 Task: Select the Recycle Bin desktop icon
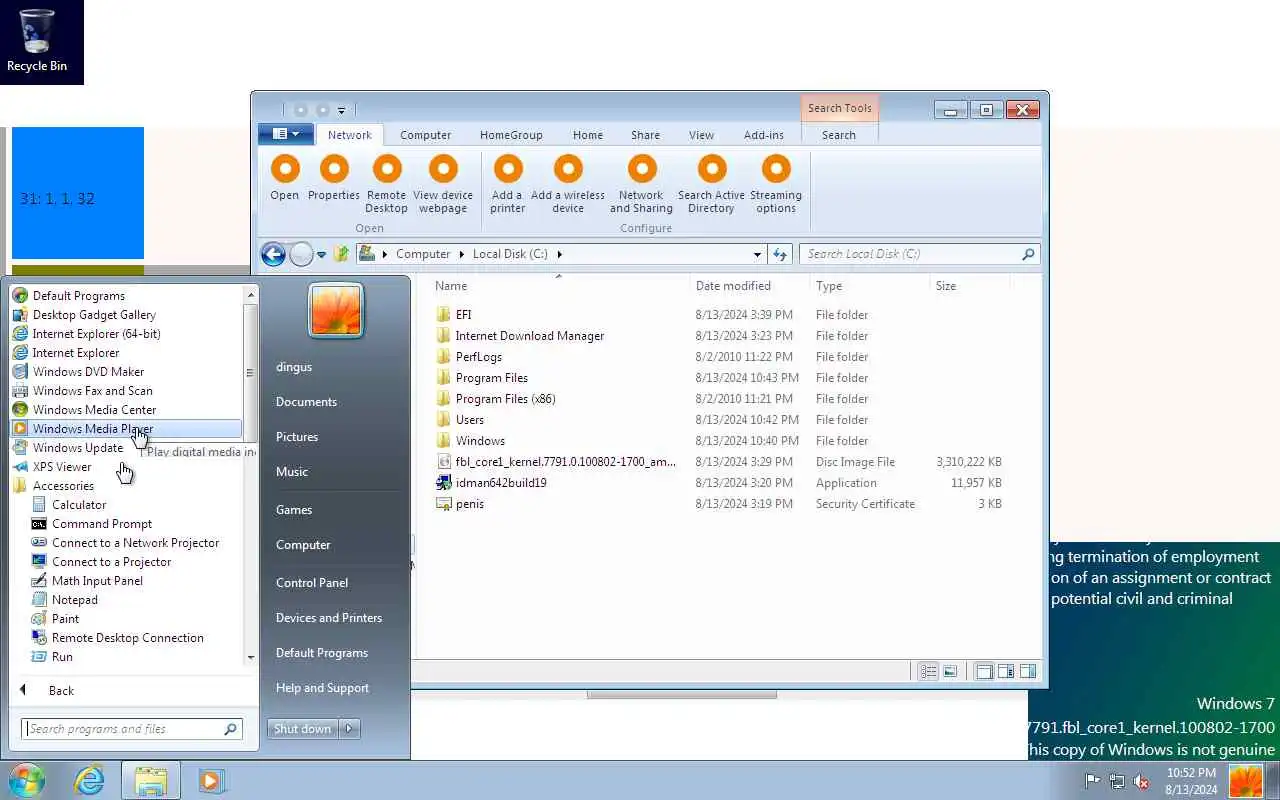click(37, 41)
